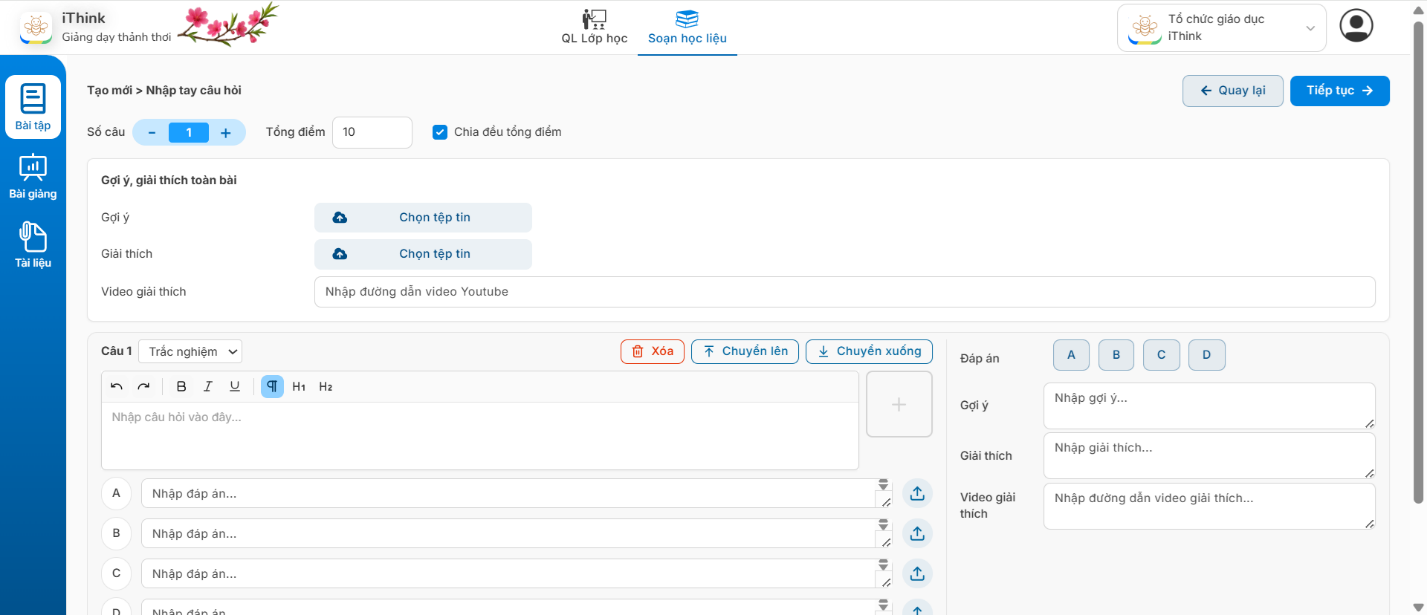Click the "Tiếp tục" button
This screenshot has height=615, width=1427.
1339,91
